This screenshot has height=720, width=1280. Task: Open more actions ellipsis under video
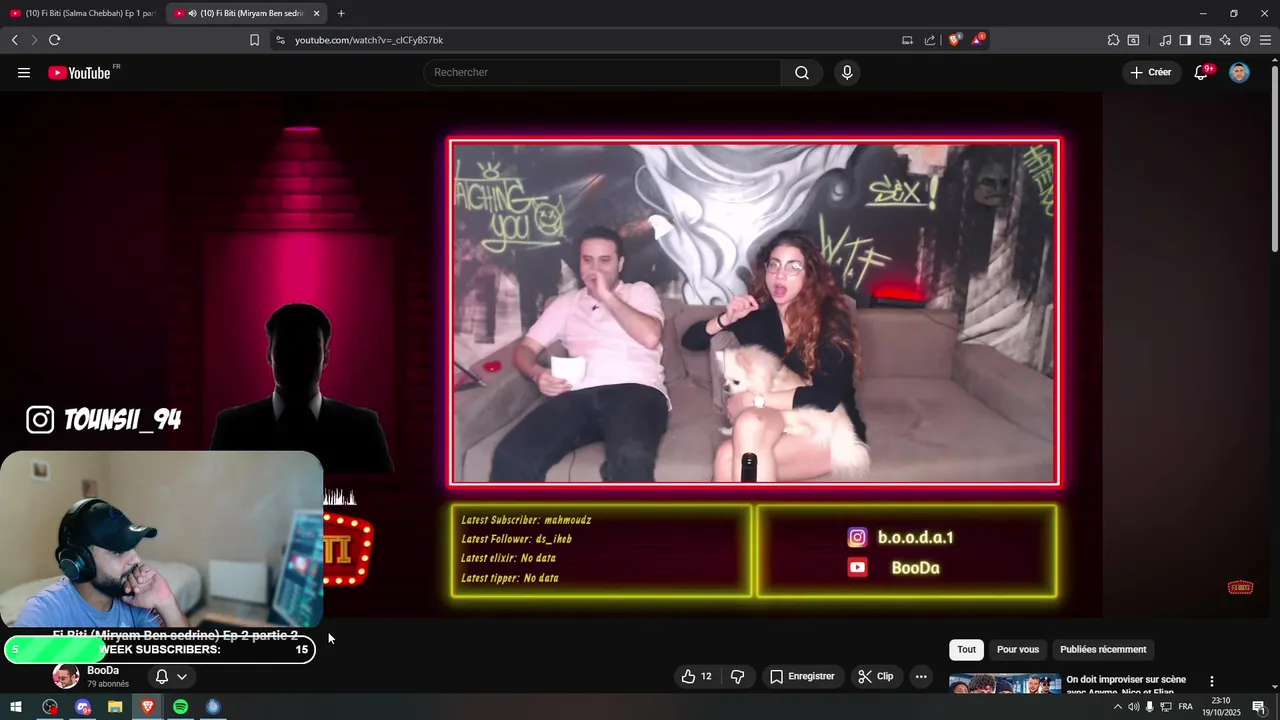921,677
